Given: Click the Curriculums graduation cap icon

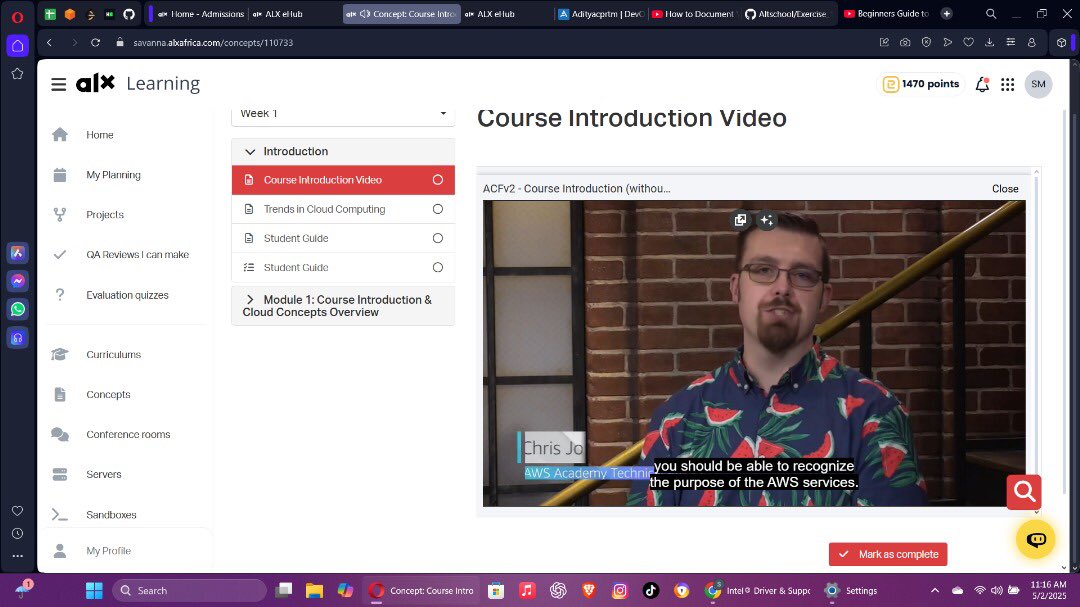Looking at the screenshot, I should tap(60, 354).
